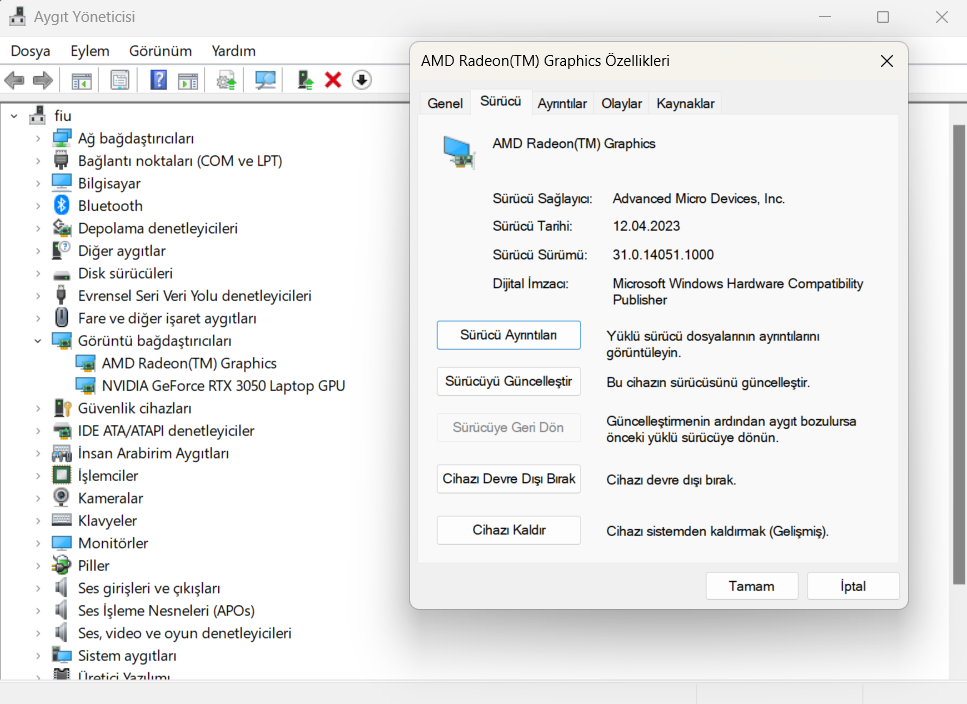Image resolution: width=967 pixels, height=704 pixels.
Task: Select NVIDIA GeForce RTX 3050 Laptop GPU
Action: [223, 386]
